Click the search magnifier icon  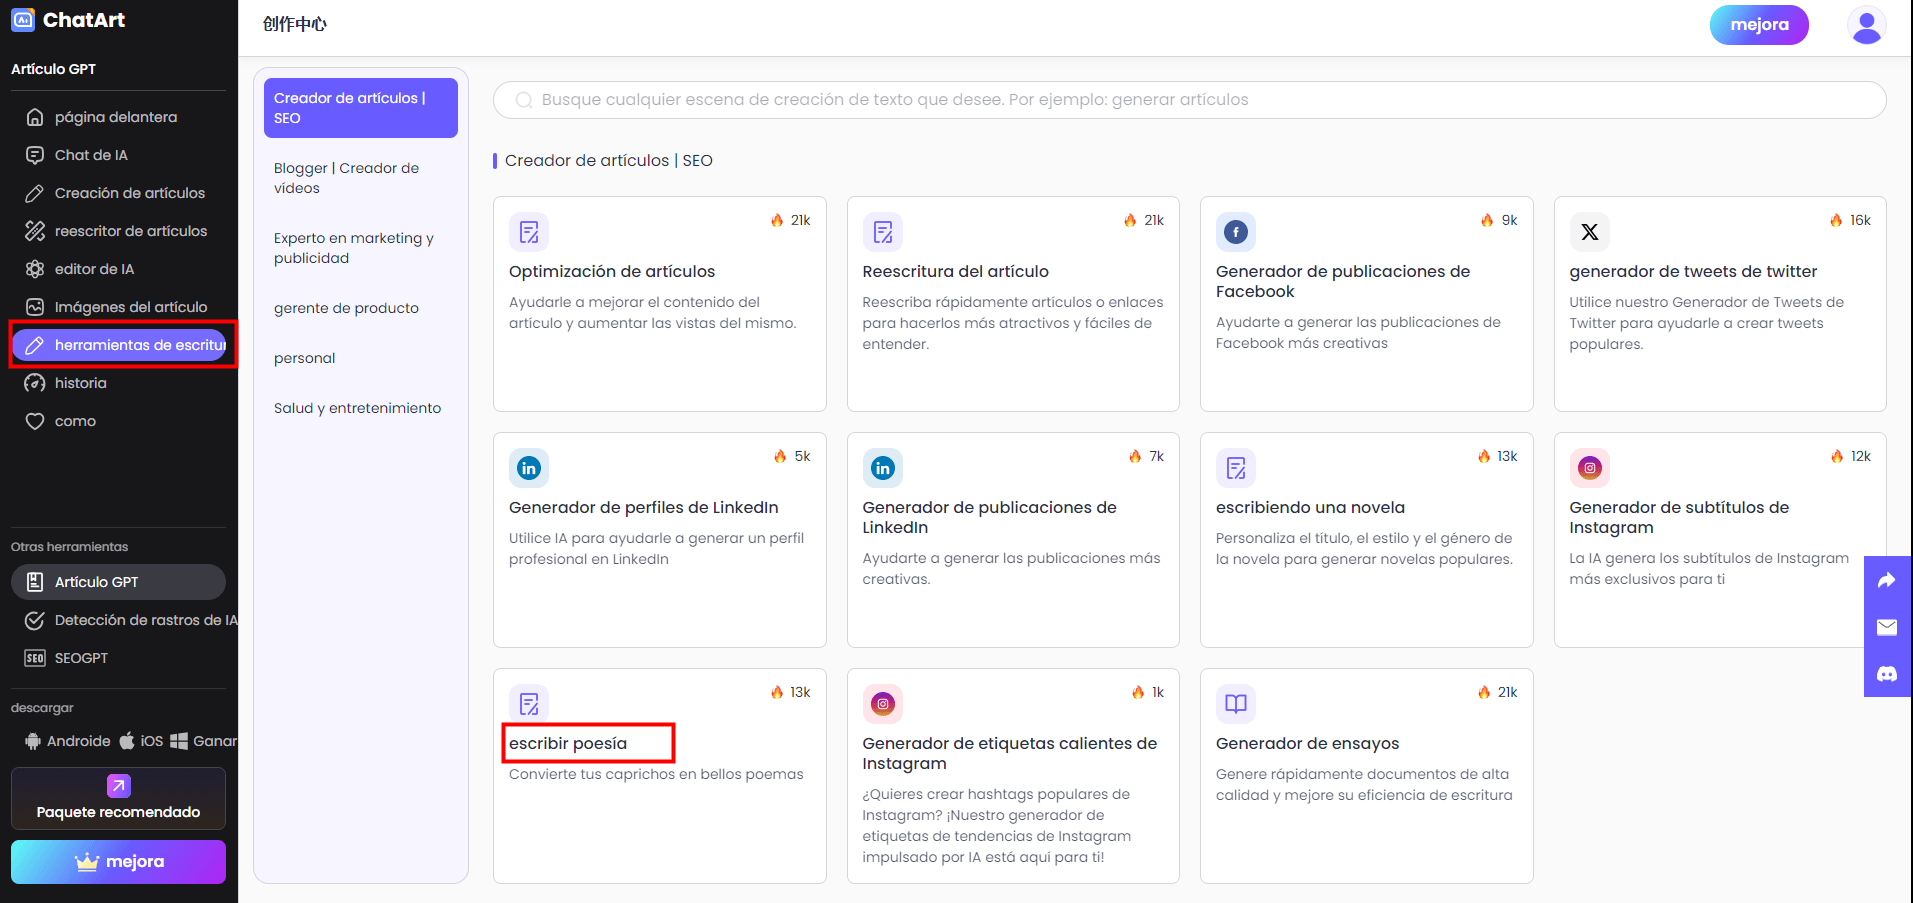524,100
